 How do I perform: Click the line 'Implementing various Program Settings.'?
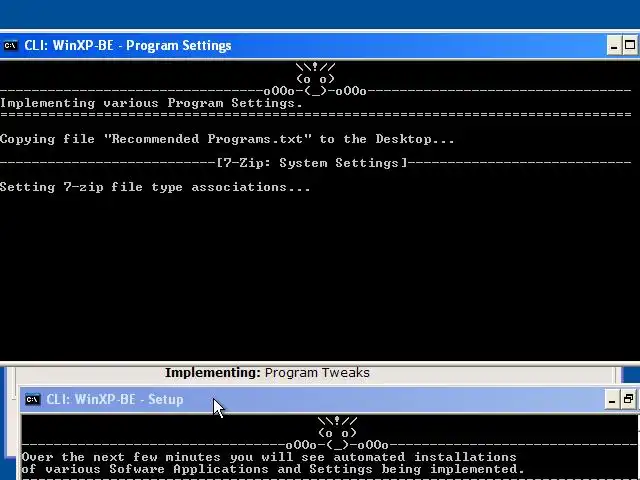(151, 103)
